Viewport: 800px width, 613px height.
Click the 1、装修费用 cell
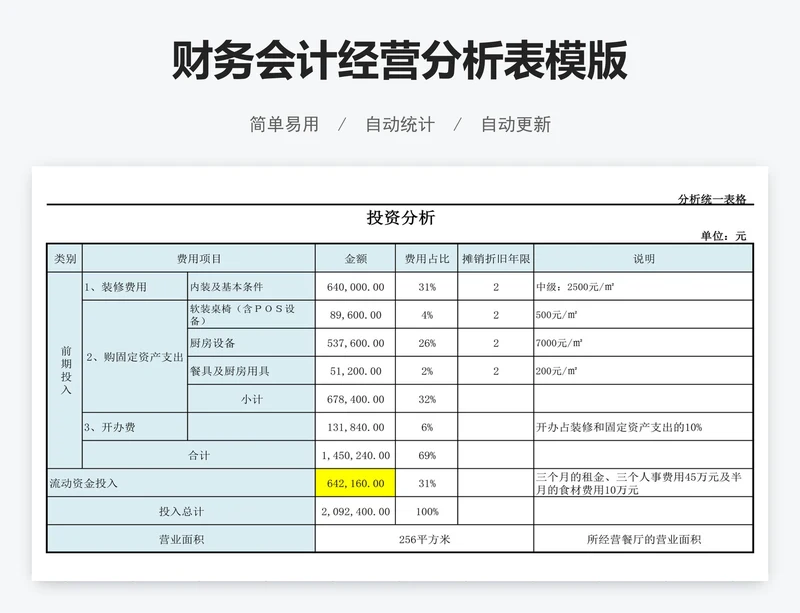[x=135, y=286]
